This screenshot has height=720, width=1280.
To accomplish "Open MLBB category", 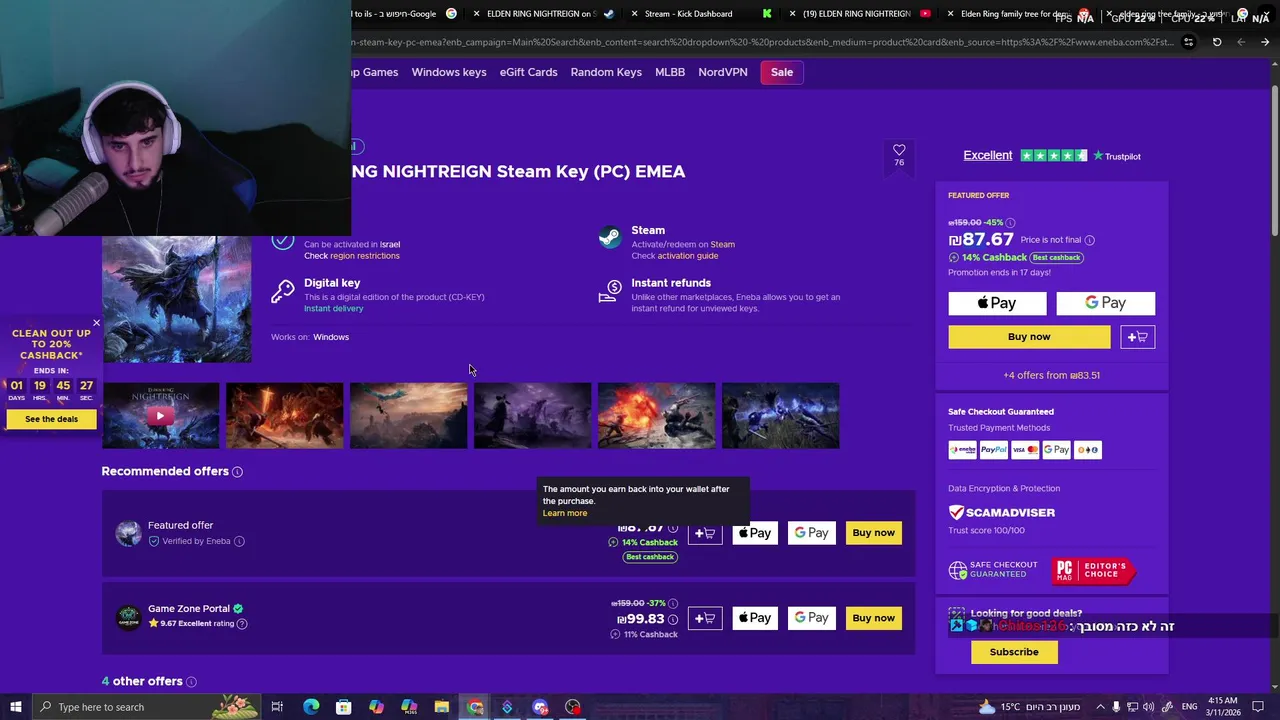I will [x=670, y=72].
